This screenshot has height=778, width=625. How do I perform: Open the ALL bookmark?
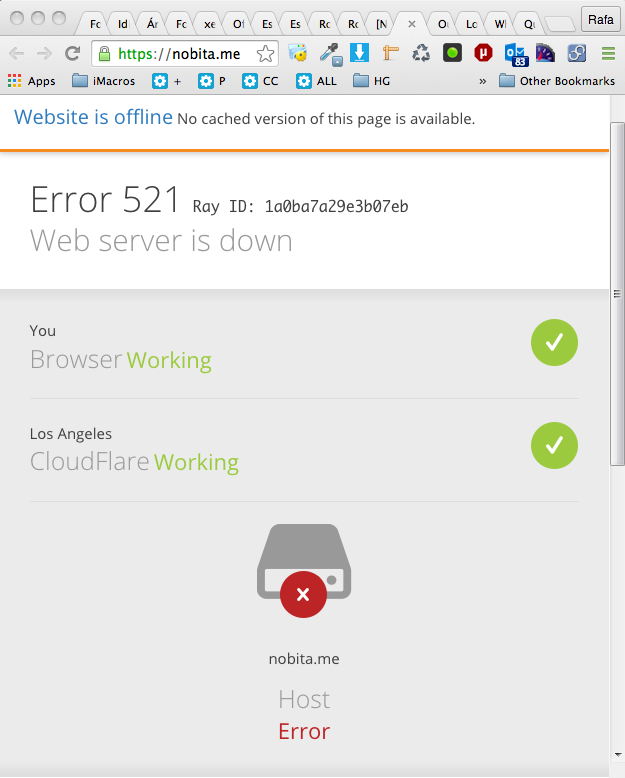coord(317,81)
